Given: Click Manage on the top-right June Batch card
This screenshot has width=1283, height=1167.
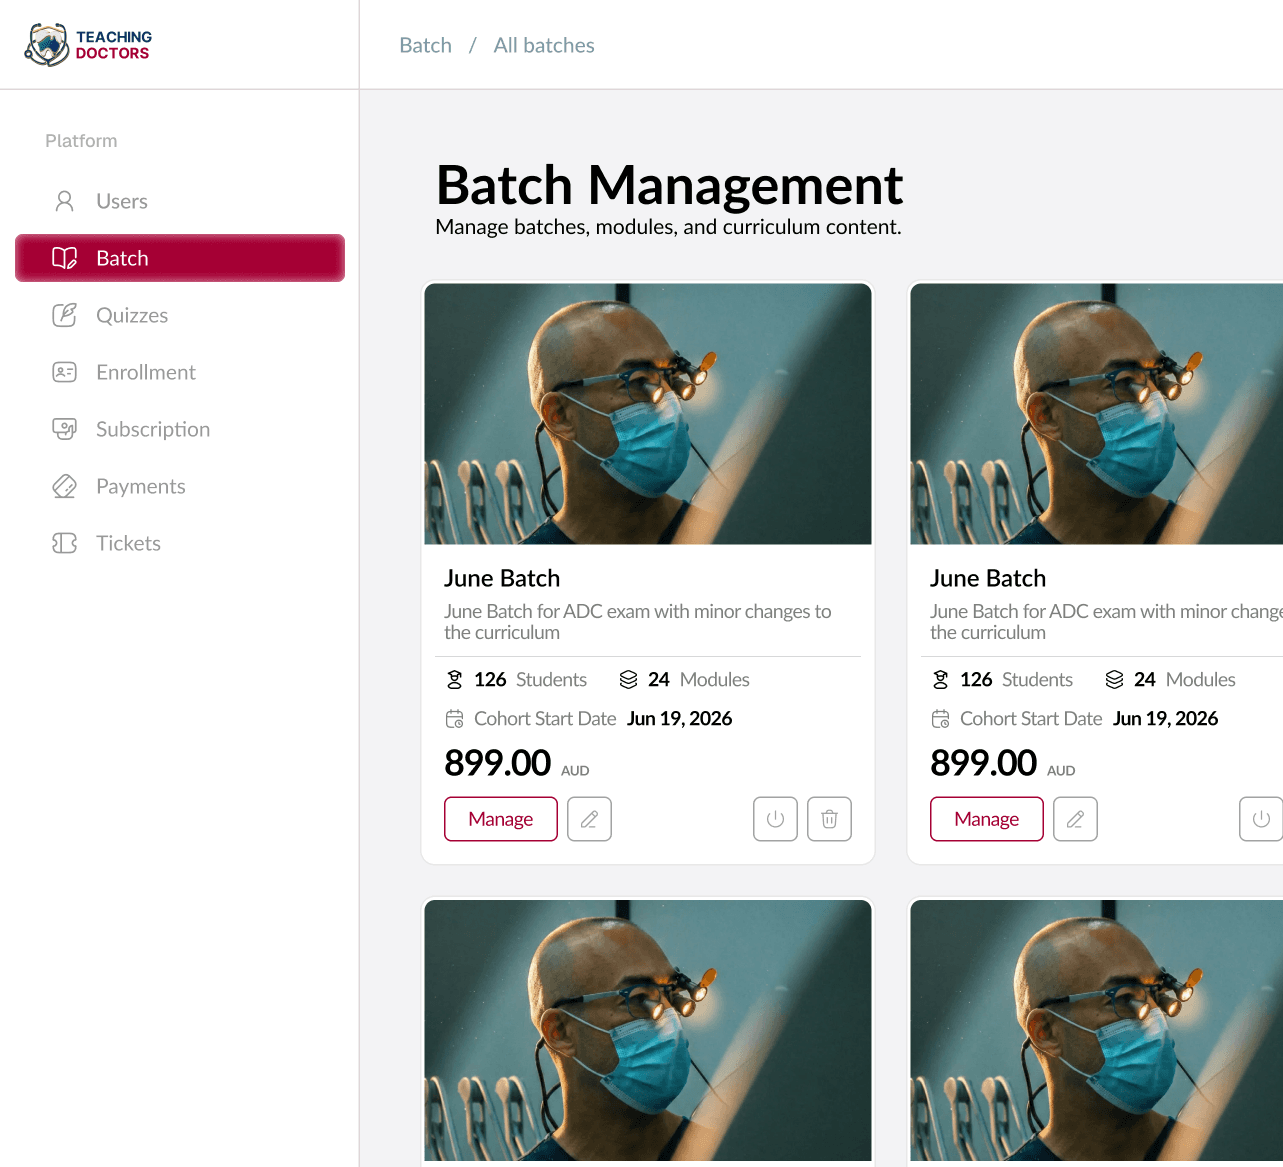Looking at the screenshot, I should (x=987, y=819).
